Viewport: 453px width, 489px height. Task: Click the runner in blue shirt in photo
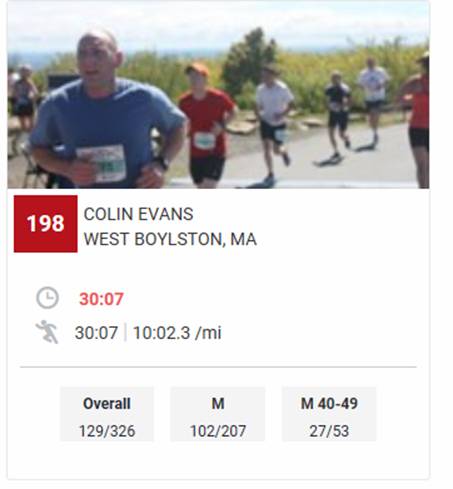108,110
